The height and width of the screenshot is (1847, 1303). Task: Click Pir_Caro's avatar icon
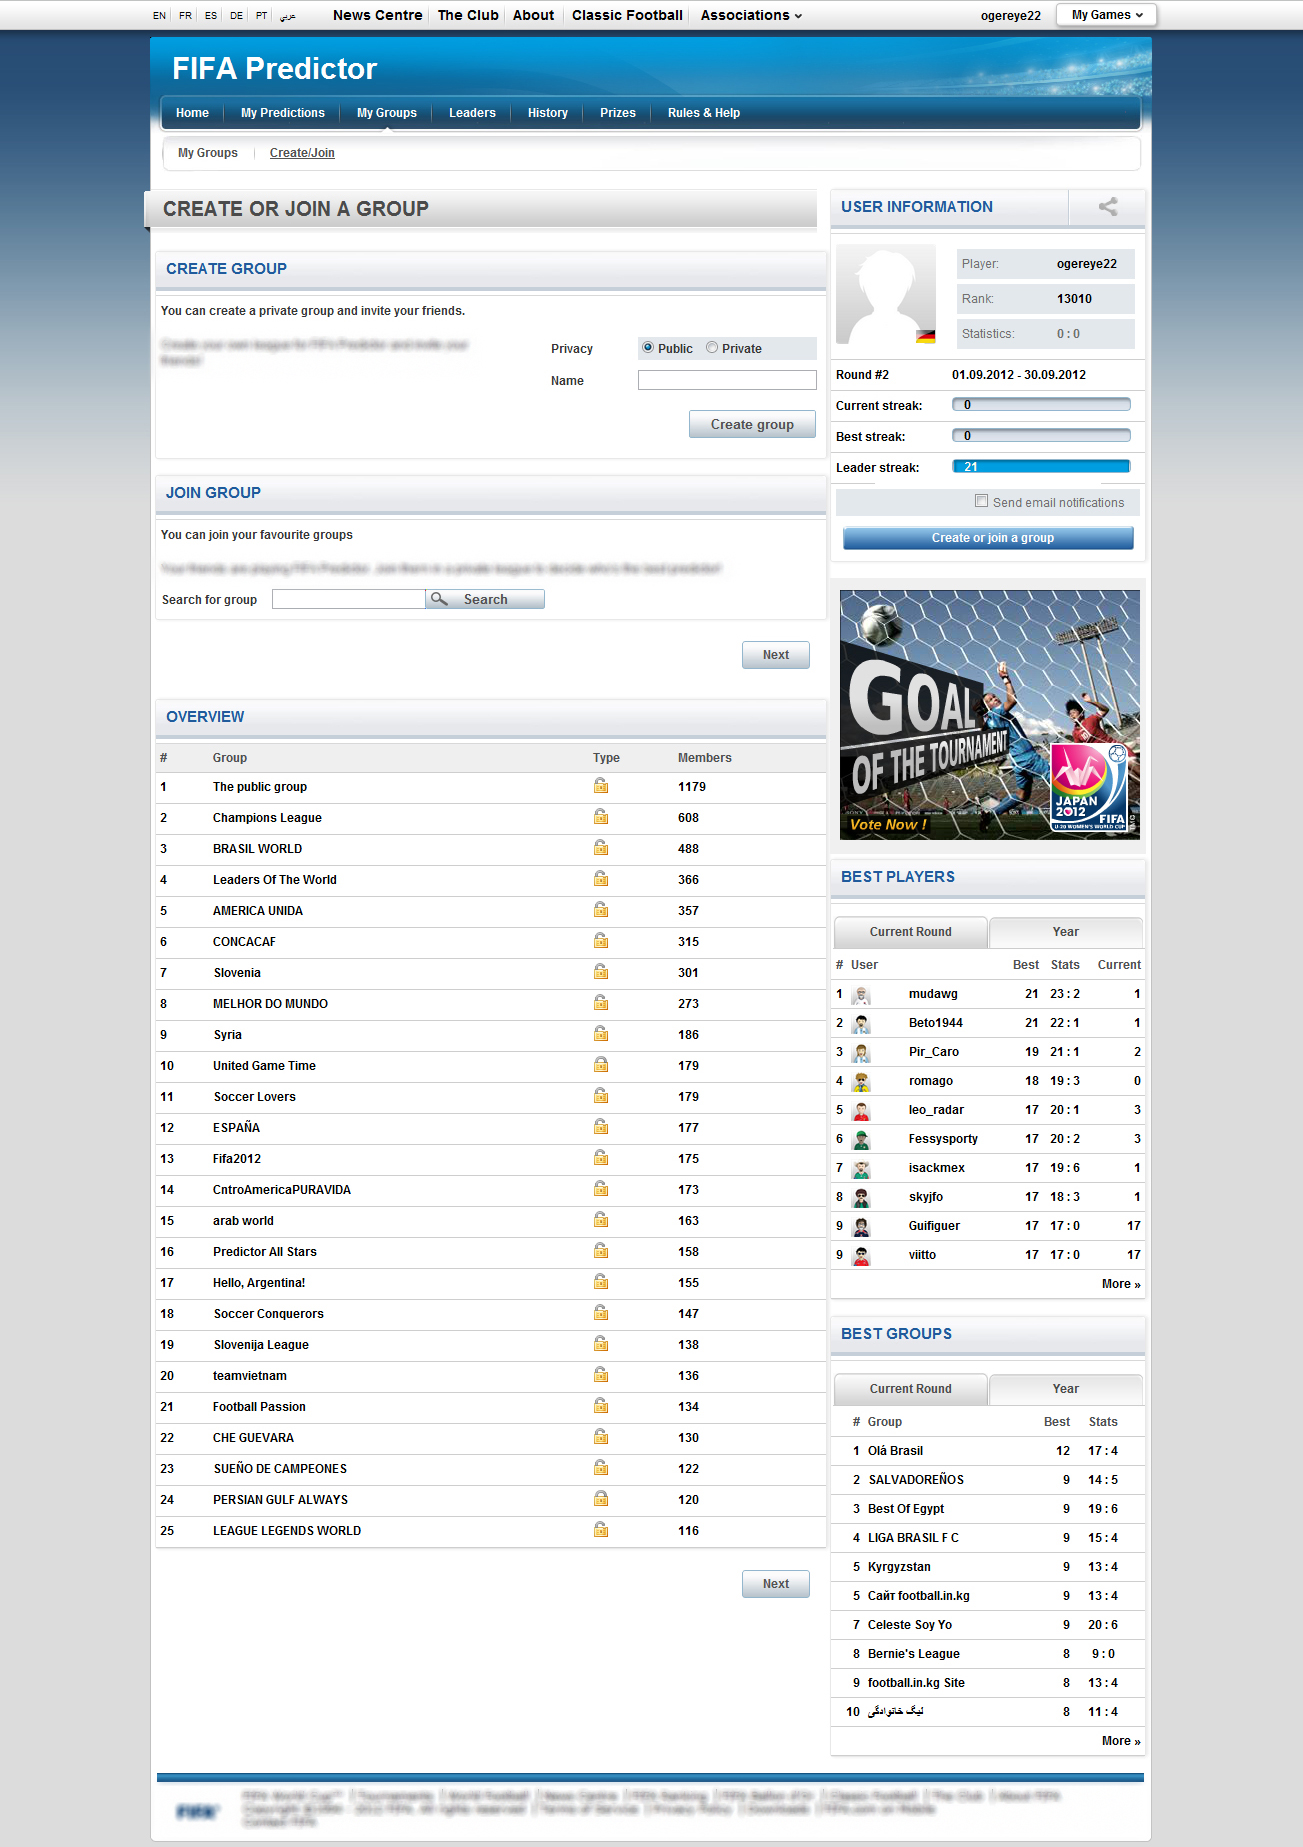click(861, 1052)
